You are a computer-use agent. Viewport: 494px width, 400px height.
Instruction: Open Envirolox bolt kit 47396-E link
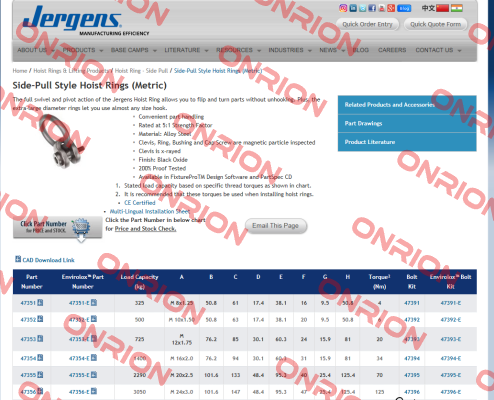tap(451, 392)
